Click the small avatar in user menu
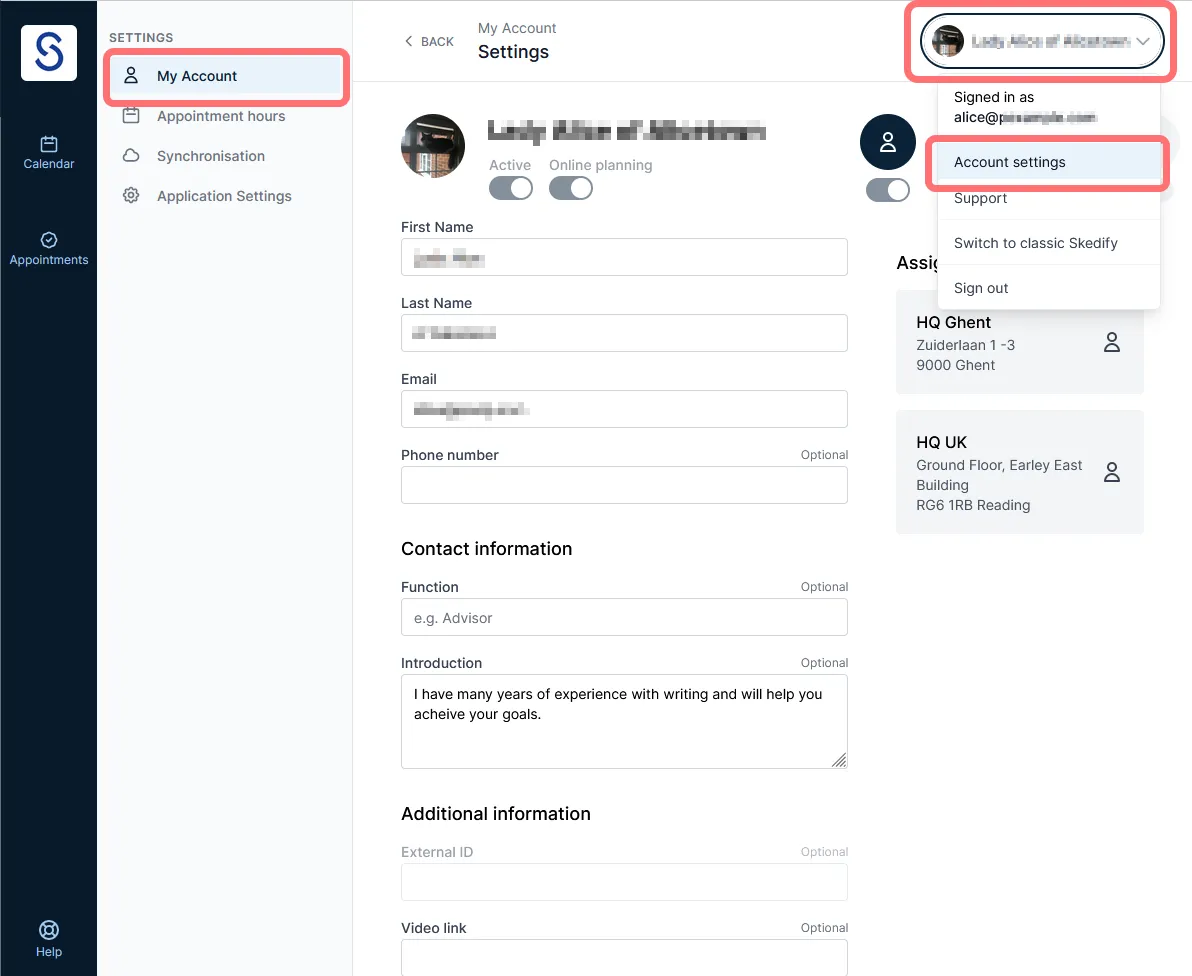Image resolution: width=1192 pixels, height=976 pixels. pyautogui.click(x=947, y=41)
